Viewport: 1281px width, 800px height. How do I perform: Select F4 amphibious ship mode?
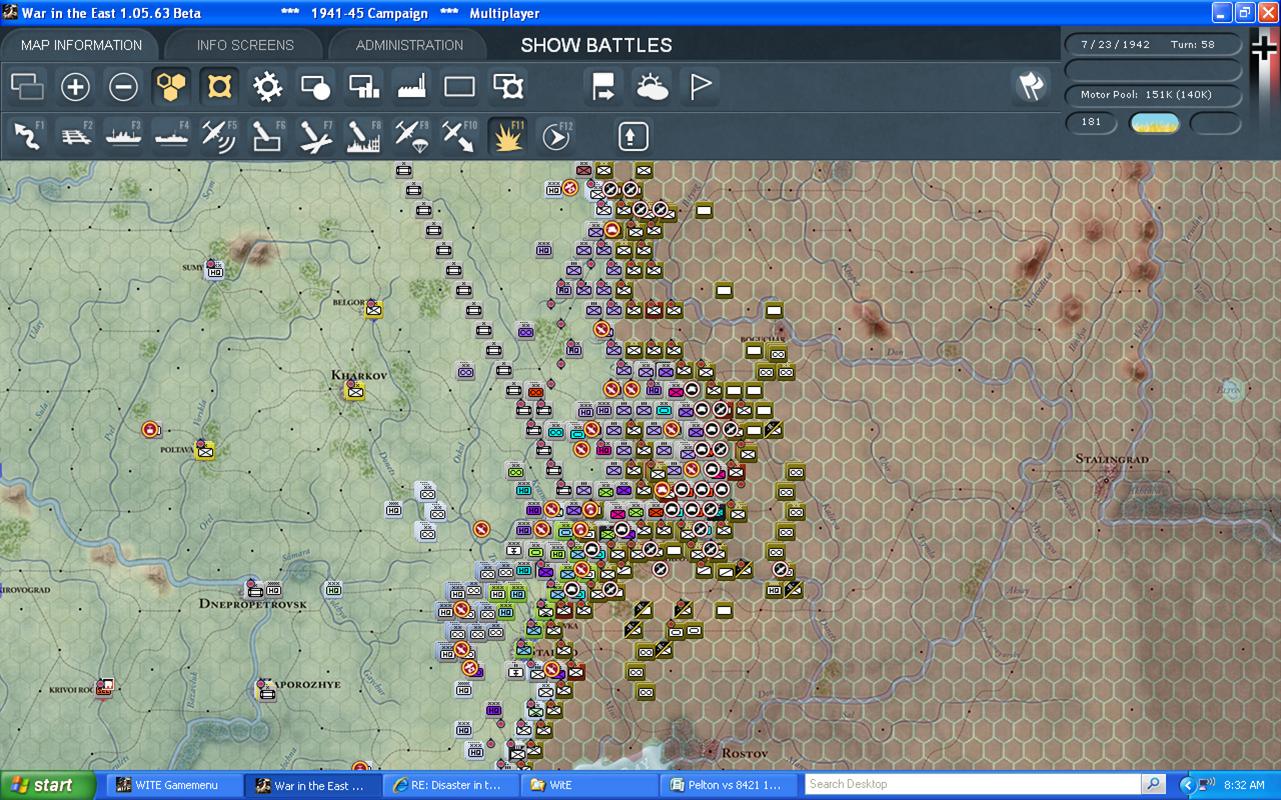[171, 136]
